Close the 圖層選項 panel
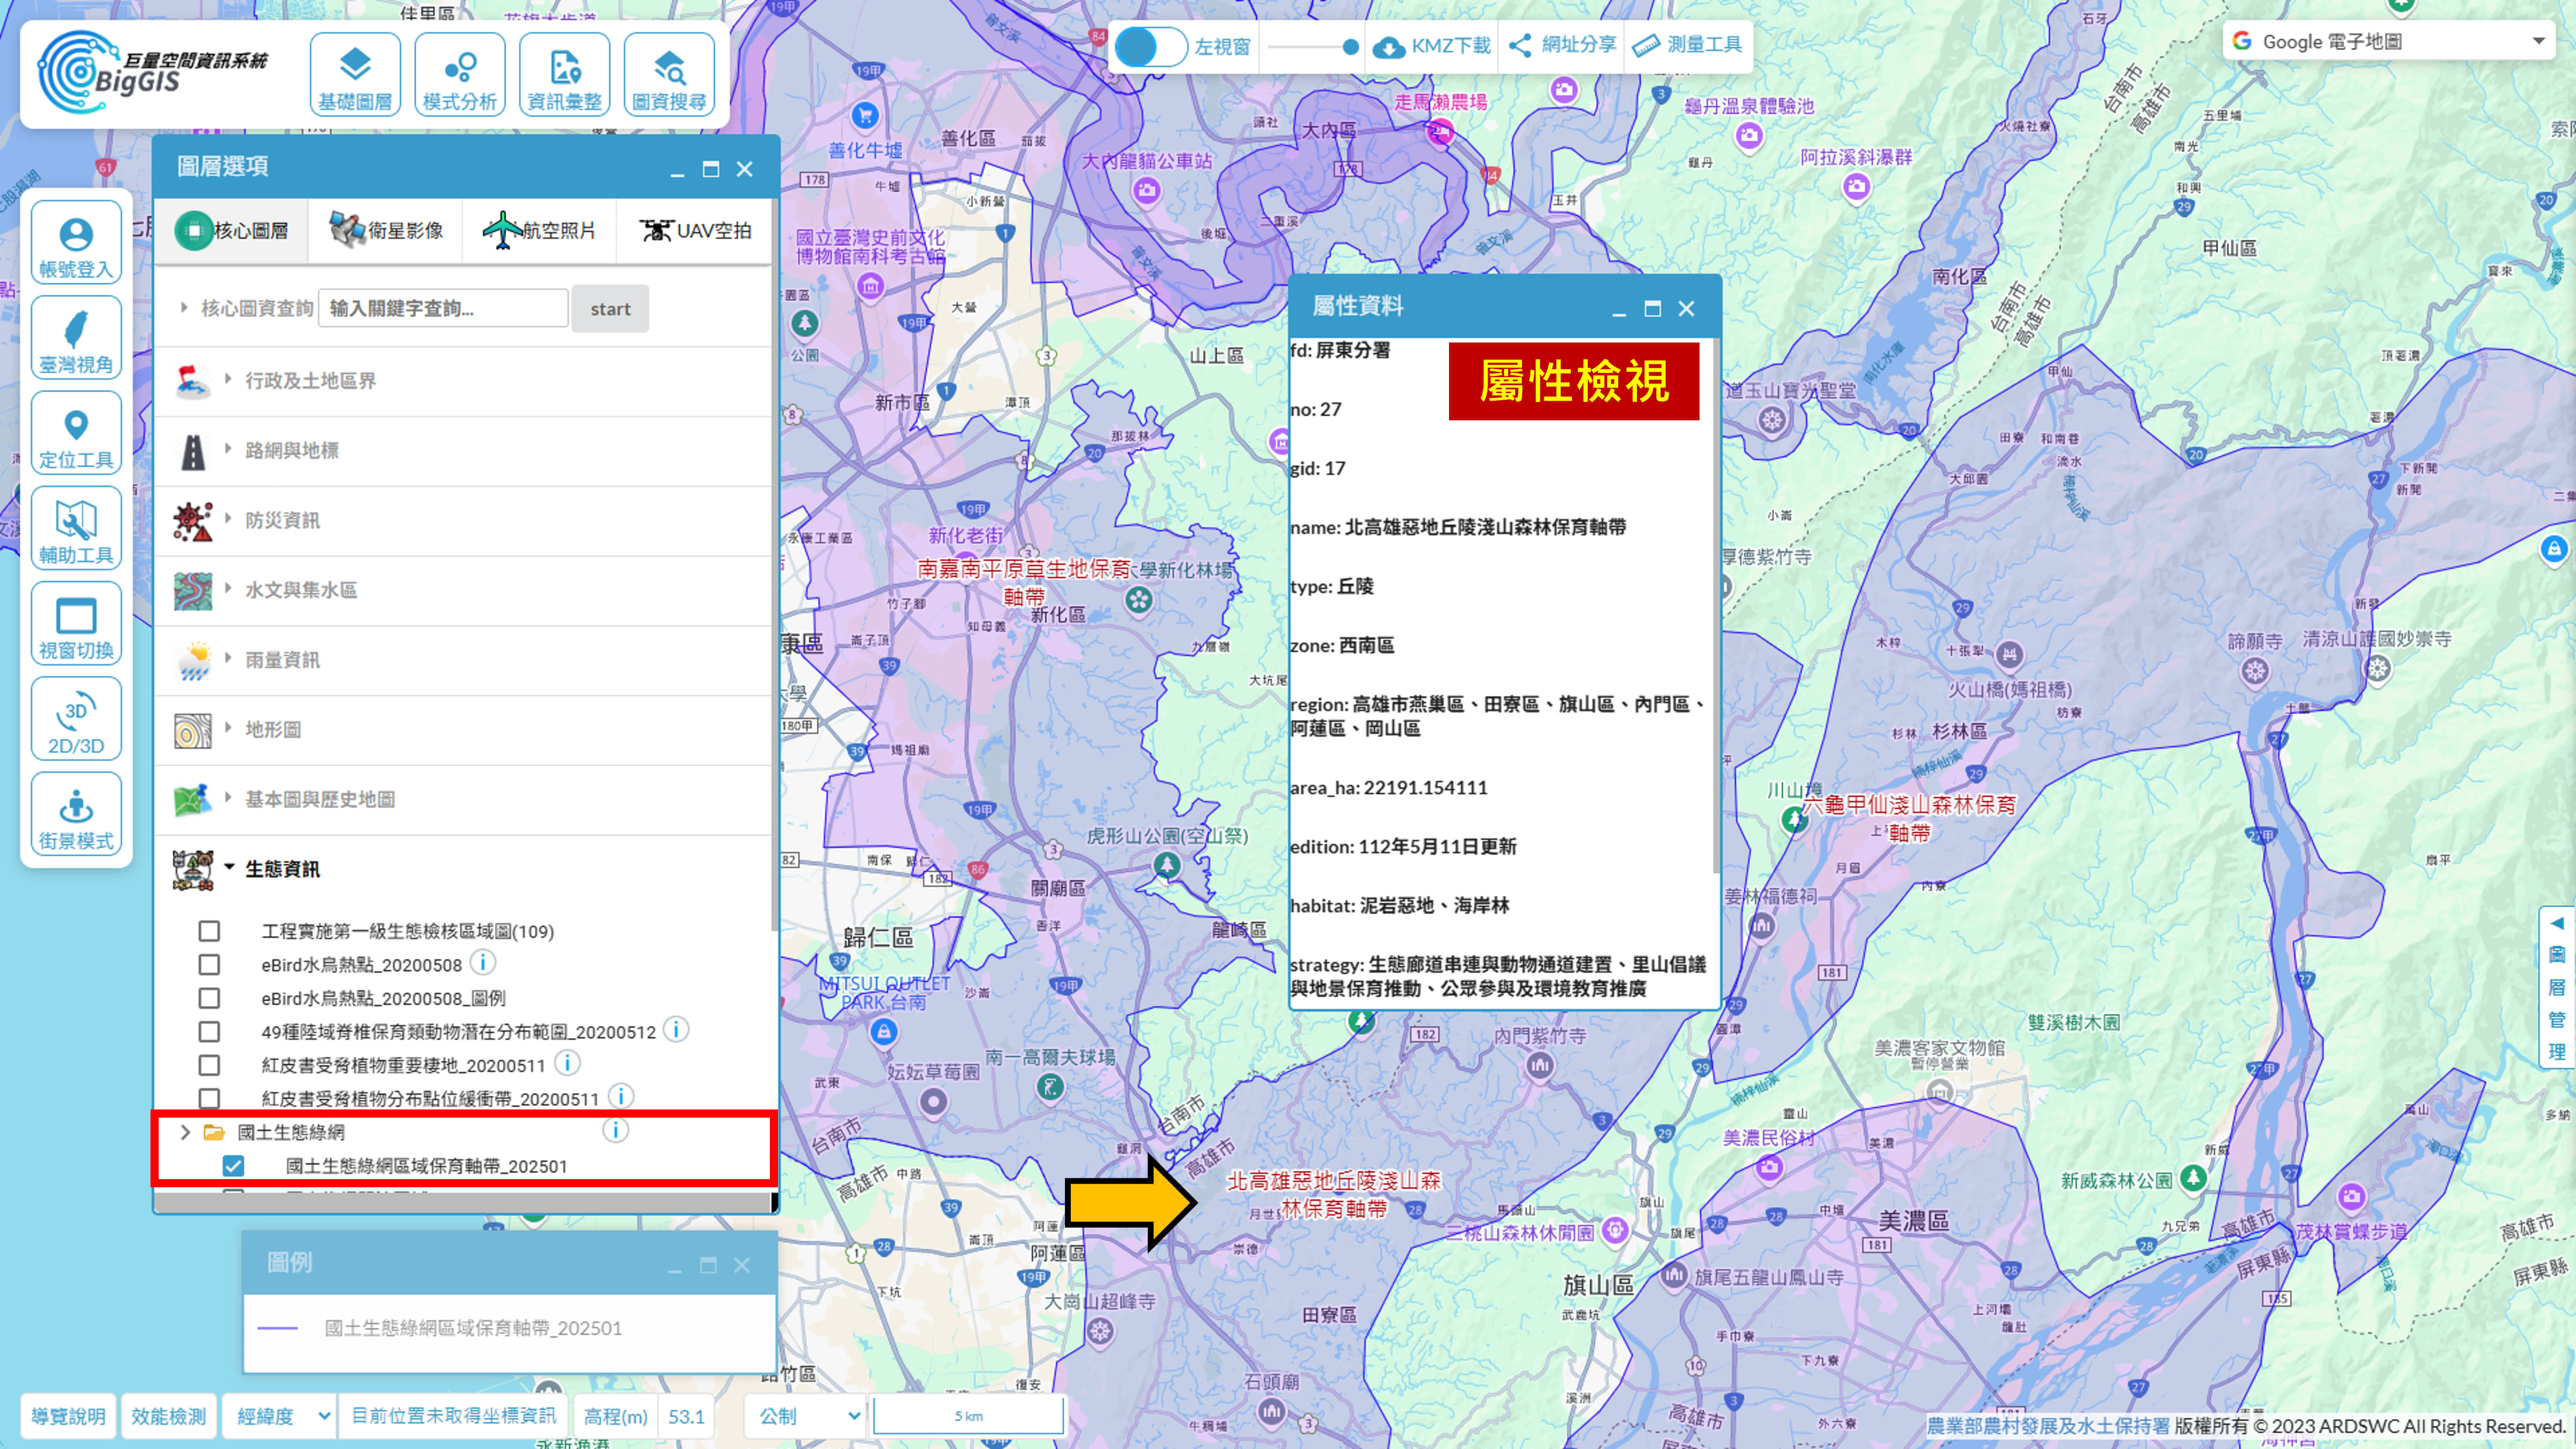 point(744,169)
